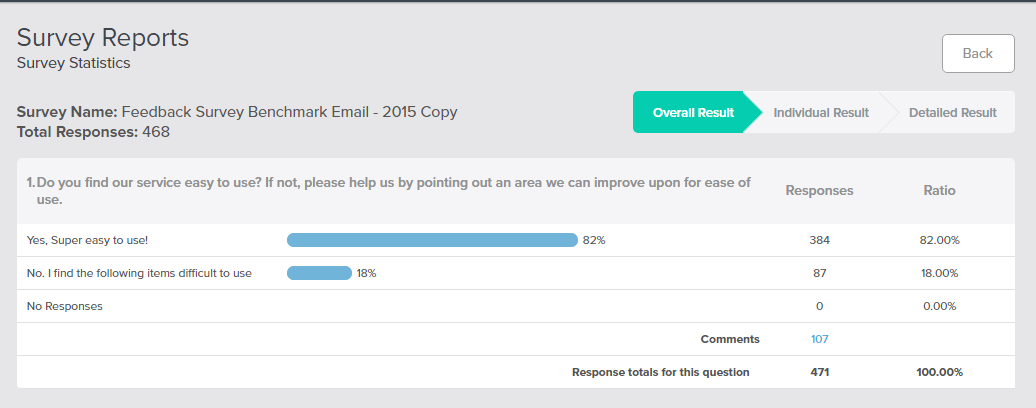The image size is (1036, 408).
Task: Click the 384 responses count
Action: (x=819, y=240)
